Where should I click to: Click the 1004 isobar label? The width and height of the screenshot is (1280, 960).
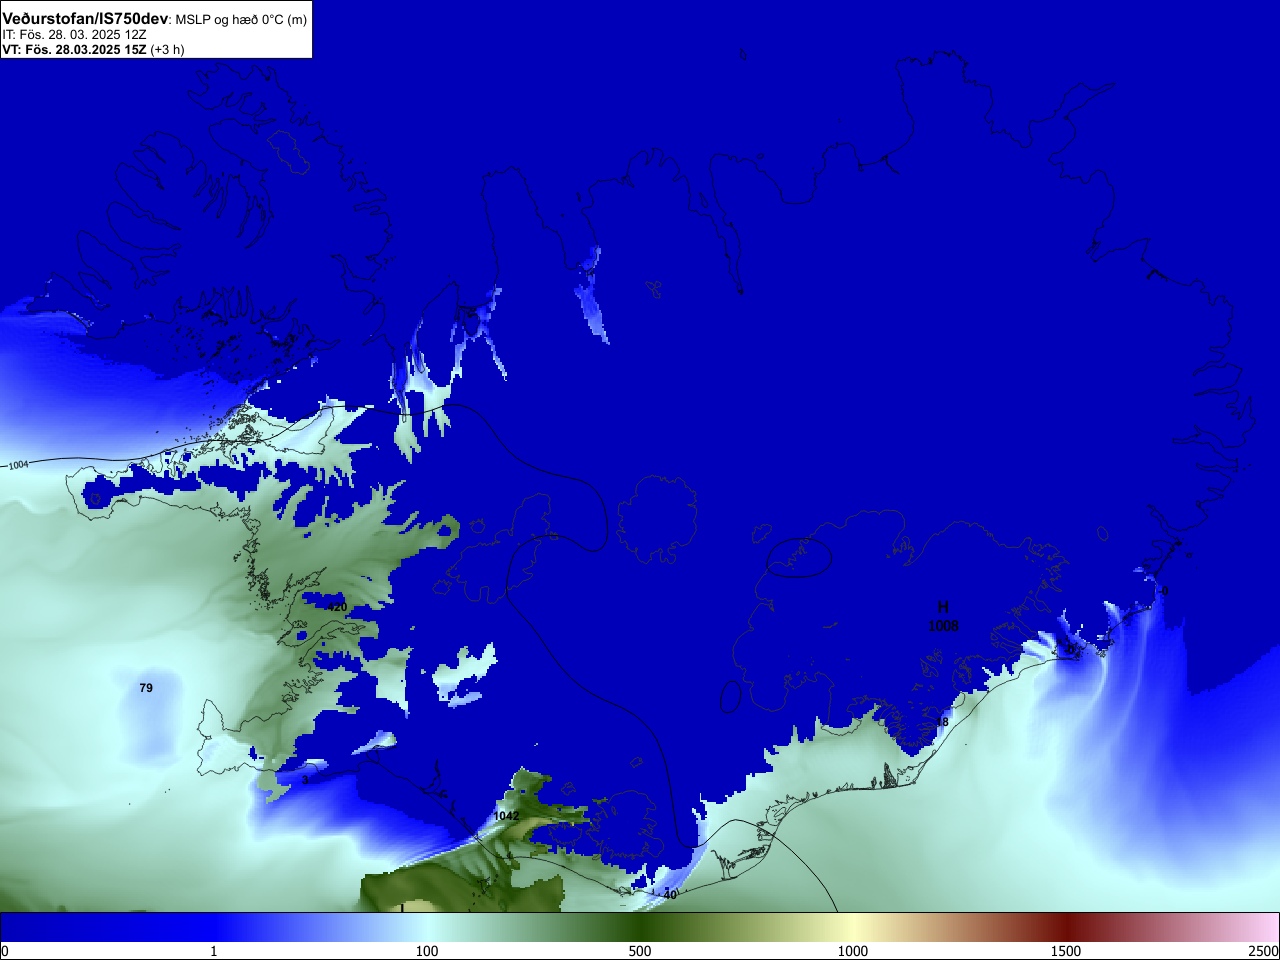tap(19, 465)
